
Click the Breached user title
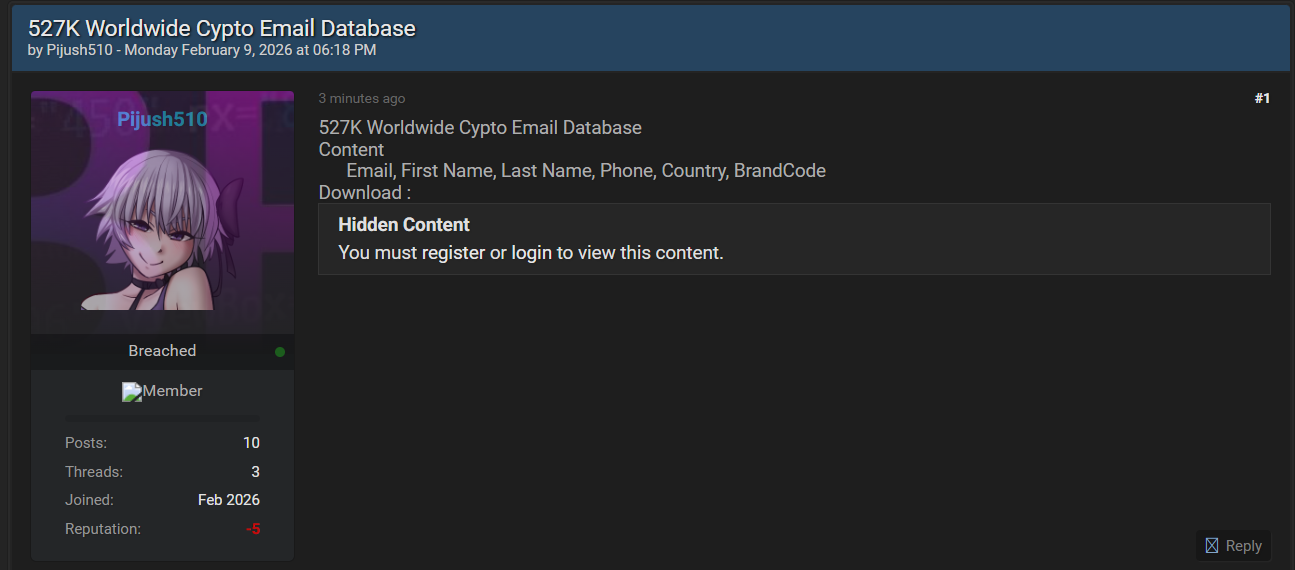click(162, 351)
